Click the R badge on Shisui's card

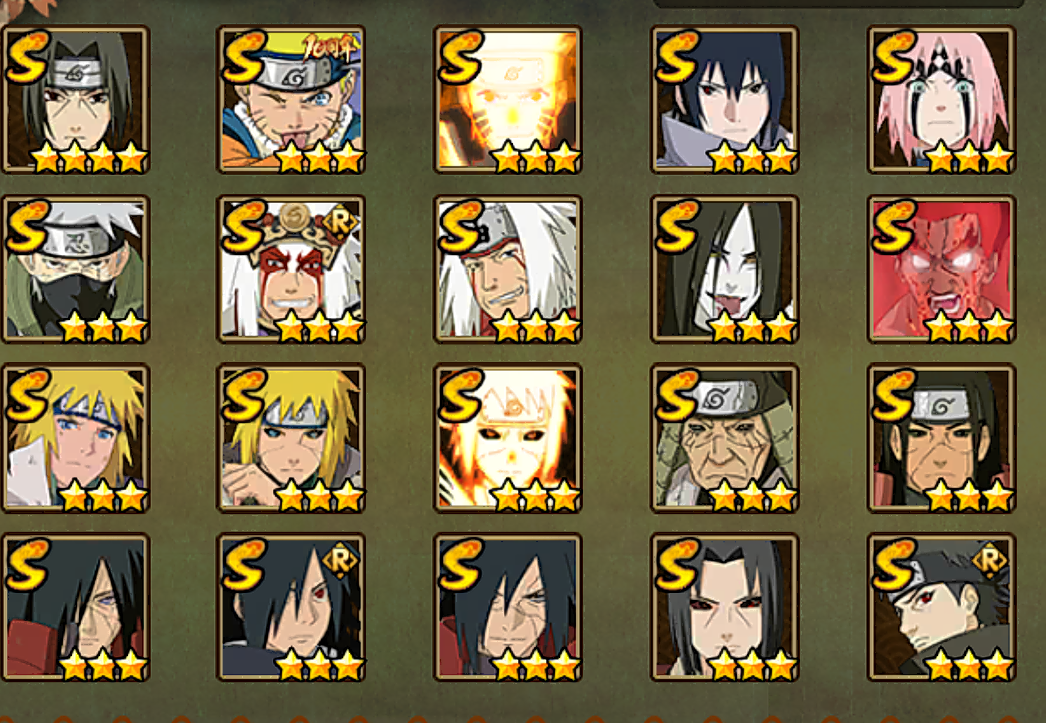989,561
